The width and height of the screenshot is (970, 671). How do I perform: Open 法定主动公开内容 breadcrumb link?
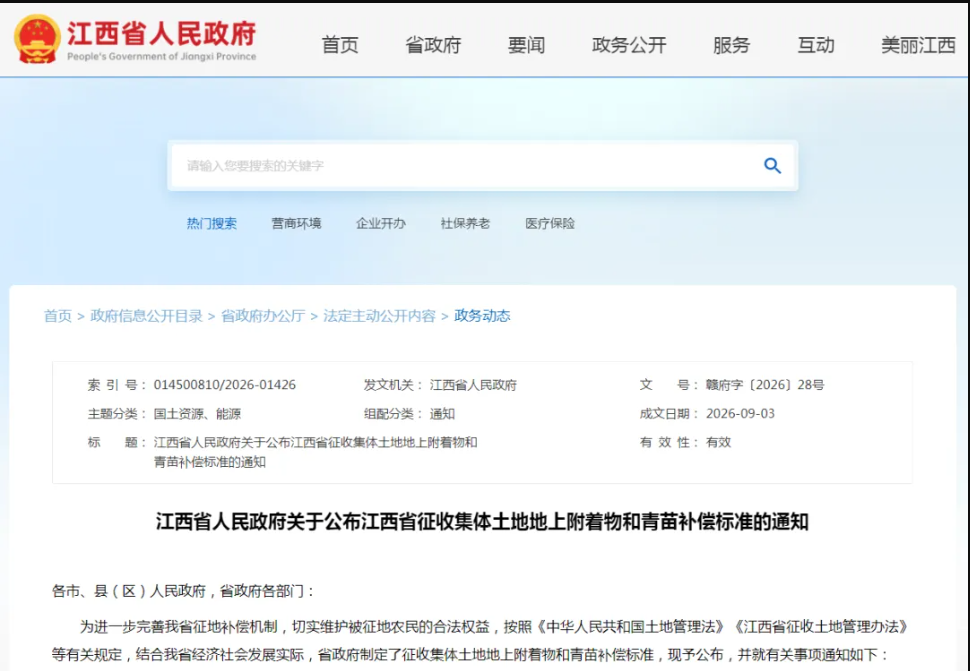[379, 316]
